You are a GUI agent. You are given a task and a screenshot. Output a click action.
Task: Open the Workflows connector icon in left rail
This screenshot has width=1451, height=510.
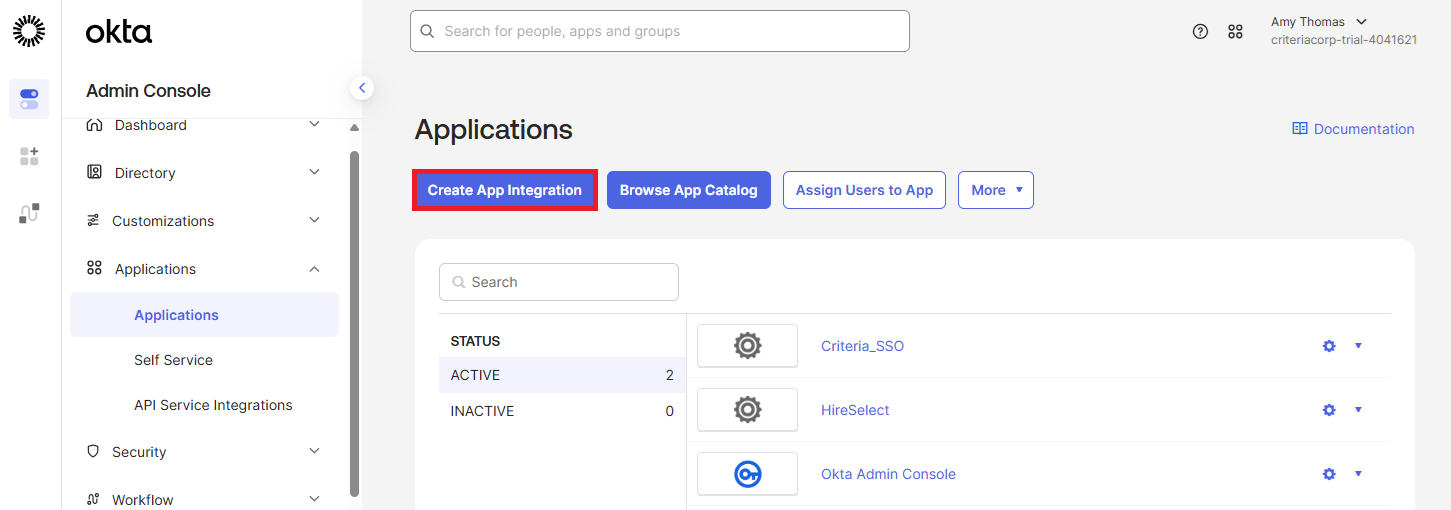pyautogui.click(x=29, y=213)
